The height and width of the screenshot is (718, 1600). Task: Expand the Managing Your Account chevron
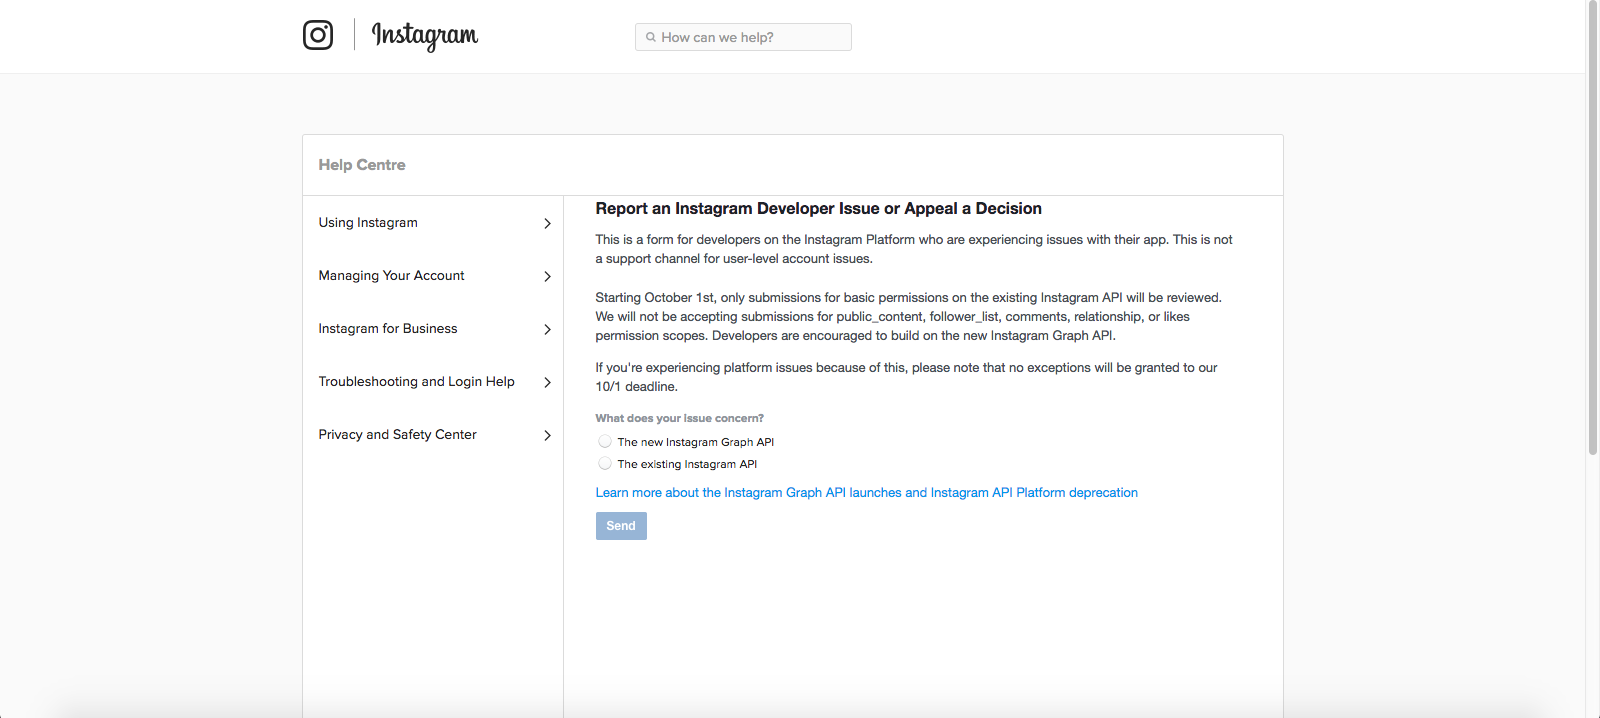coord(547,276)
